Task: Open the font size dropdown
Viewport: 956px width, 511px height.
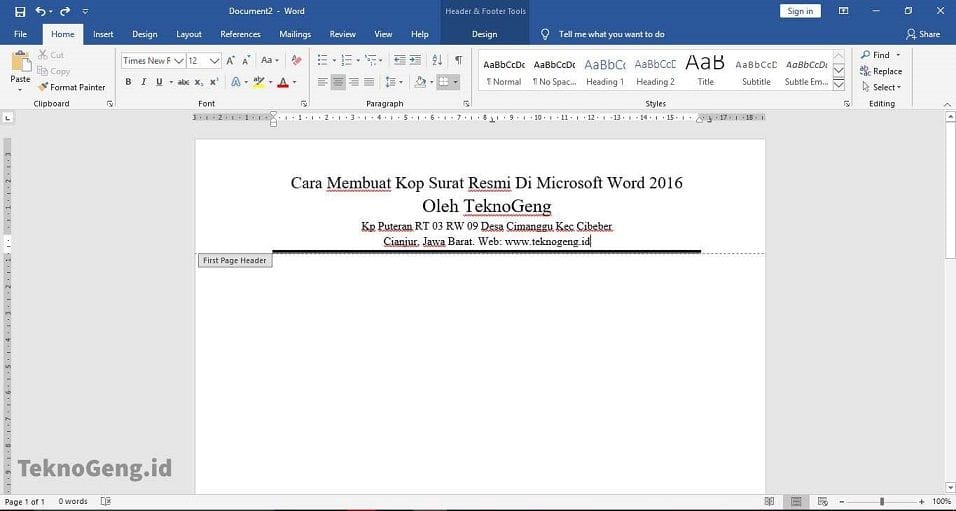Action: click(x=215, y=60)
